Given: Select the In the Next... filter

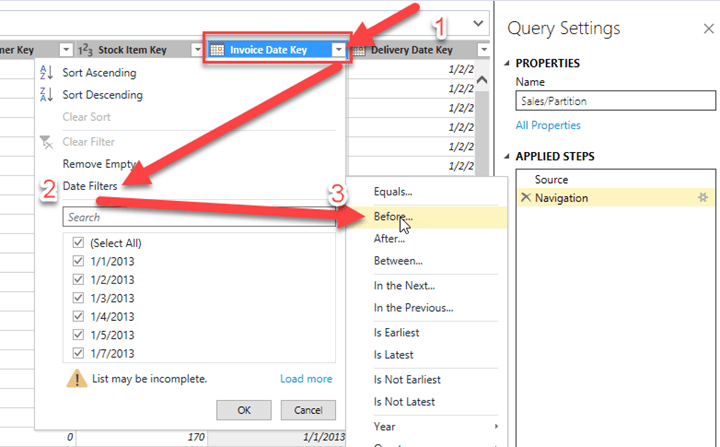Looking at the screenshot, I should [x=404, y=285].
